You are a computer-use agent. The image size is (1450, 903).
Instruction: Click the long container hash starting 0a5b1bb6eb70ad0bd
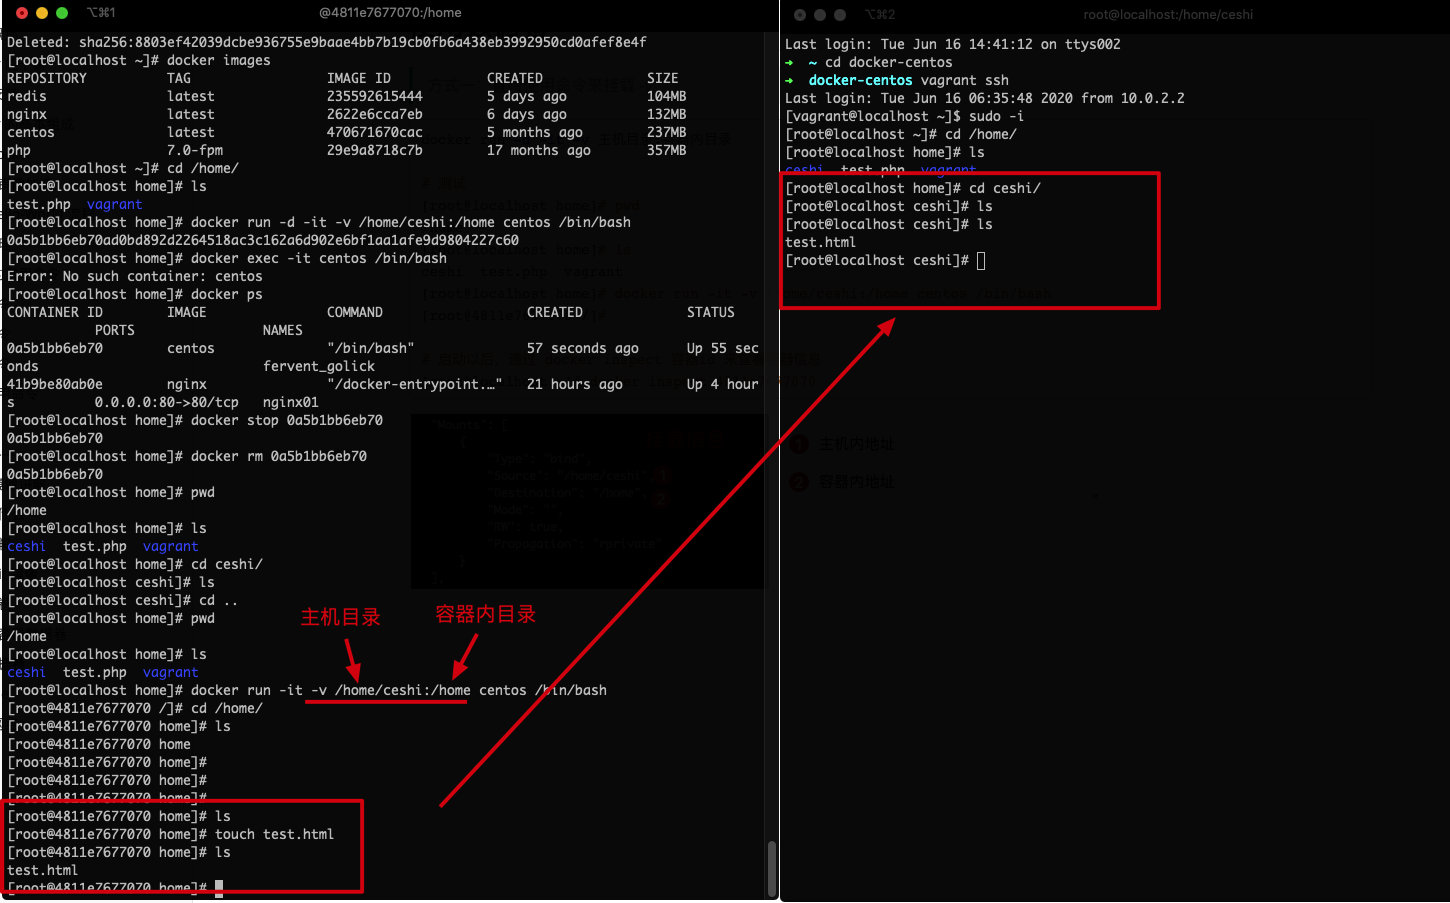click(263, 240)
